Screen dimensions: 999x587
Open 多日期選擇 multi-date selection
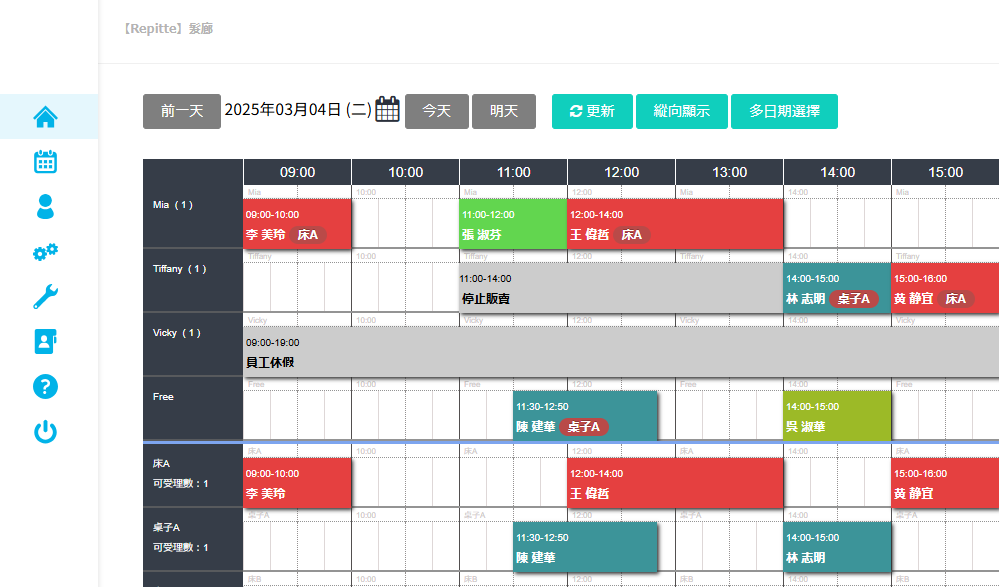tap(784, 111)
